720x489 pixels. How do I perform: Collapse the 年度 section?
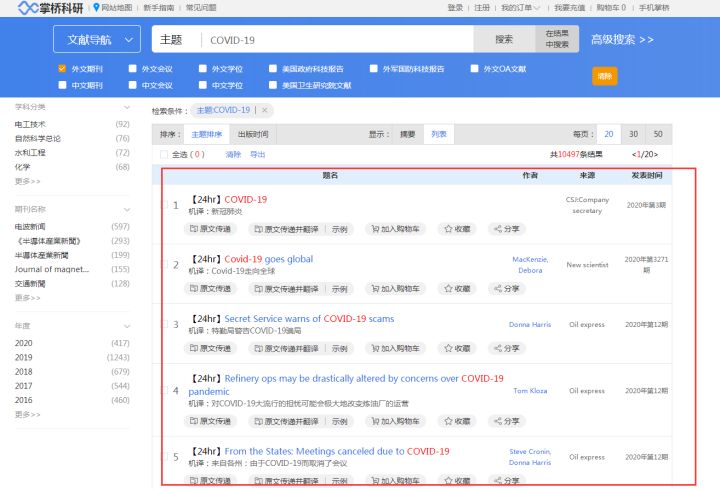[127, 326]
